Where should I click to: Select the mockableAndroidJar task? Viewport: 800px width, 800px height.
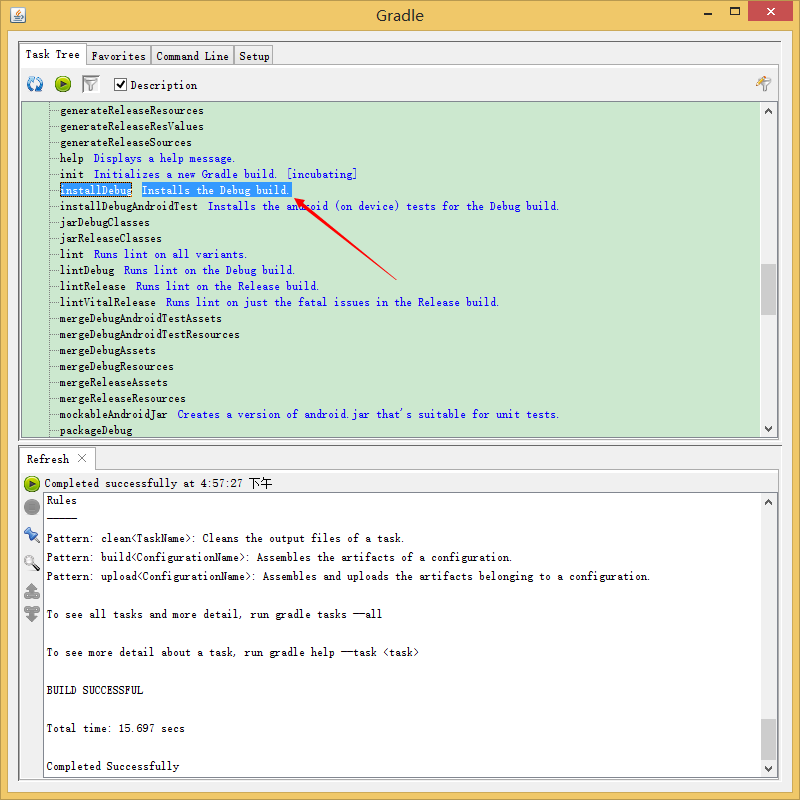113,414
